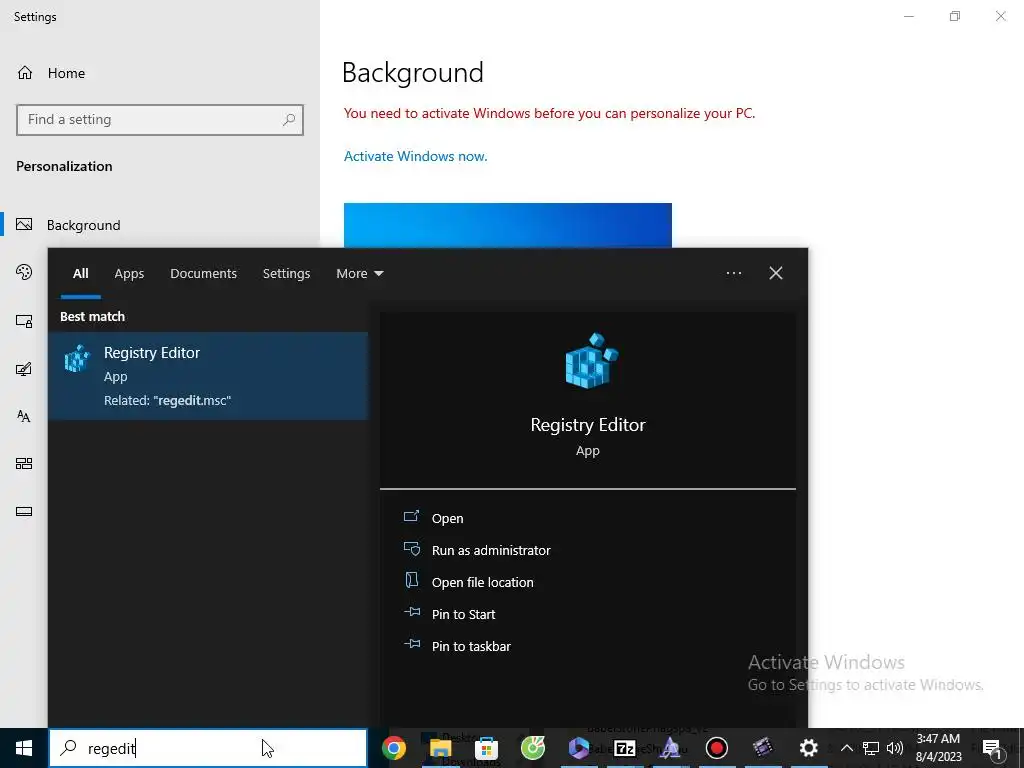Screen dimensions: 1024x768
Task: Switch to the All search tab
Action: click(80, 274)
